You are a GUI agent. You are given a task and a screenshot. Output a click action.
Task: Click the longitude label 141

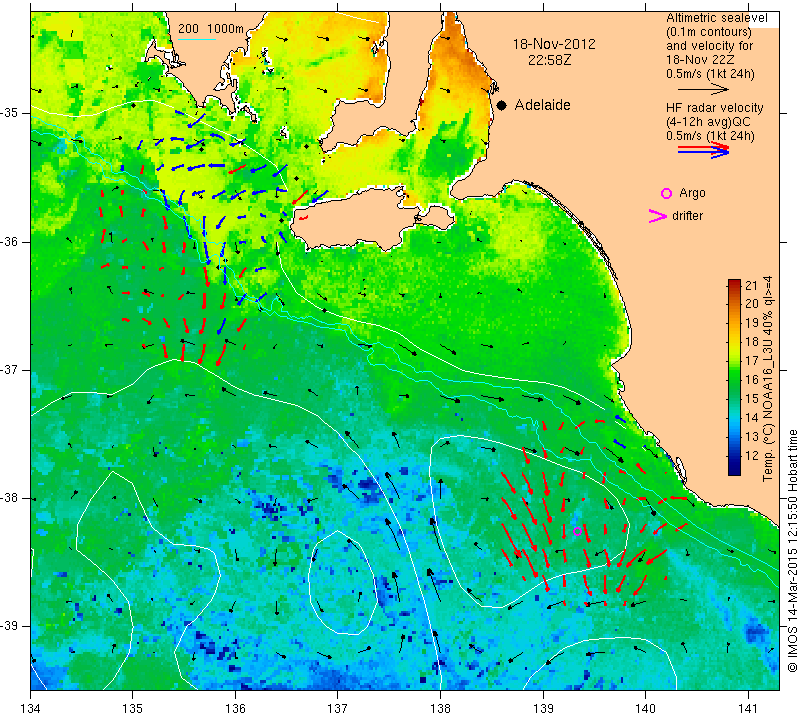pos(748,708)
